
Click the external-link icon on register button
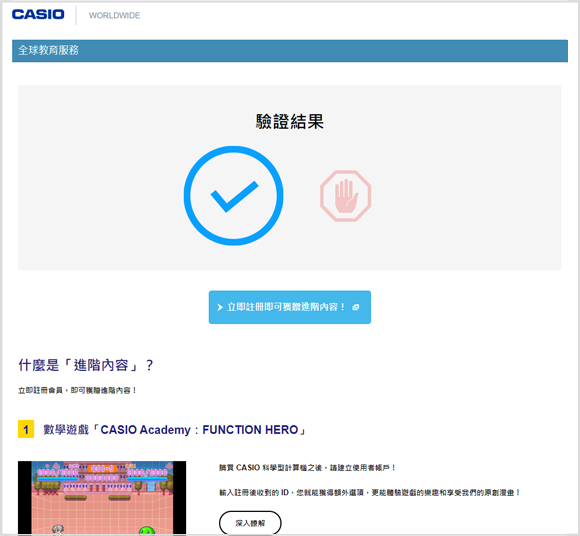pyautogui.click(x=355, y=307)
